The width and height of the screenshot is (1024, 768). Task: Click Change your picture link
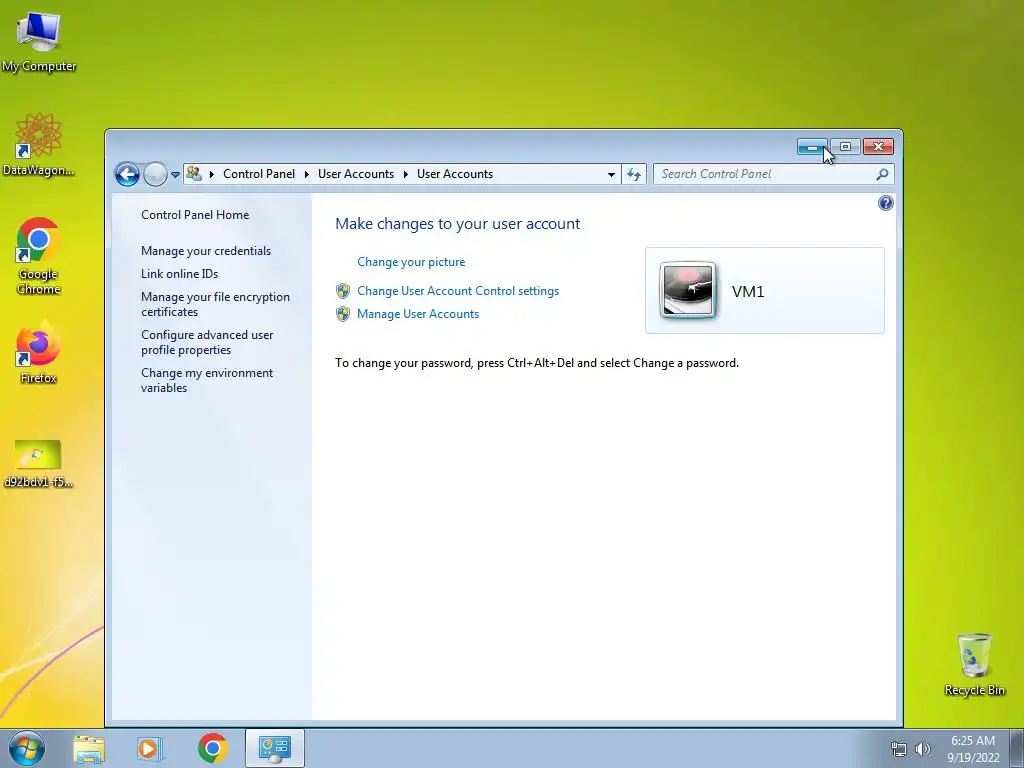coord(411,262)
